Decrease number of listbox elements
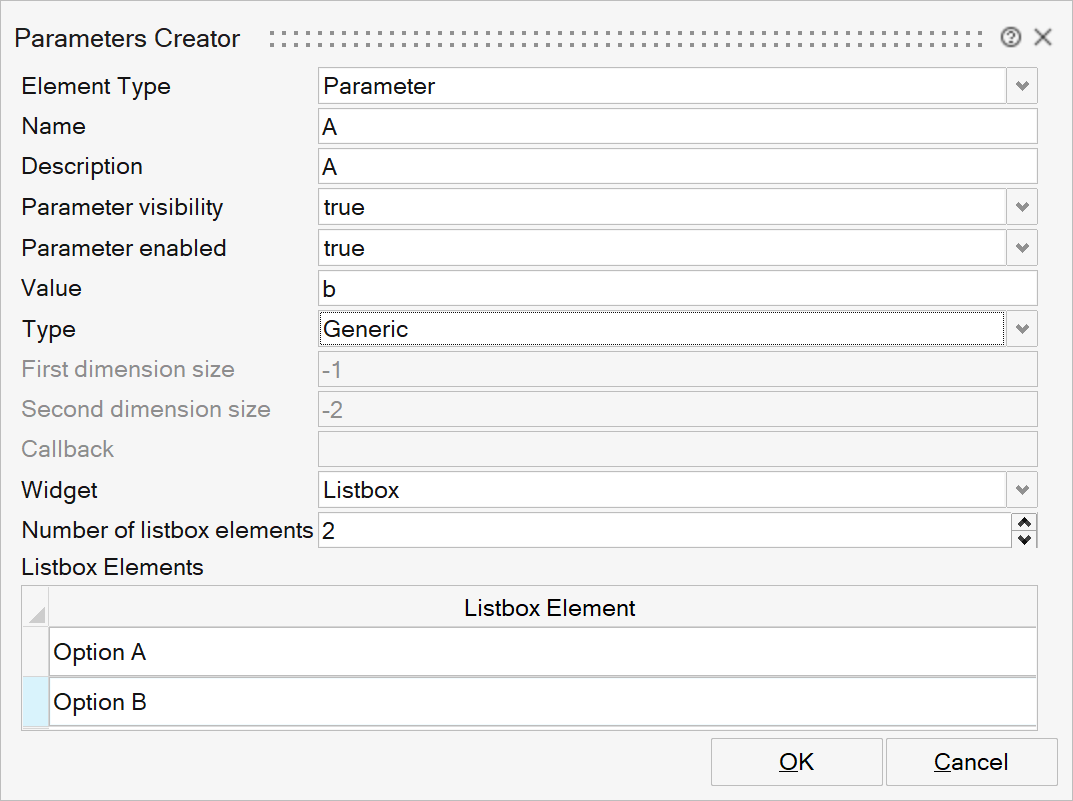 click(1024, 540)
